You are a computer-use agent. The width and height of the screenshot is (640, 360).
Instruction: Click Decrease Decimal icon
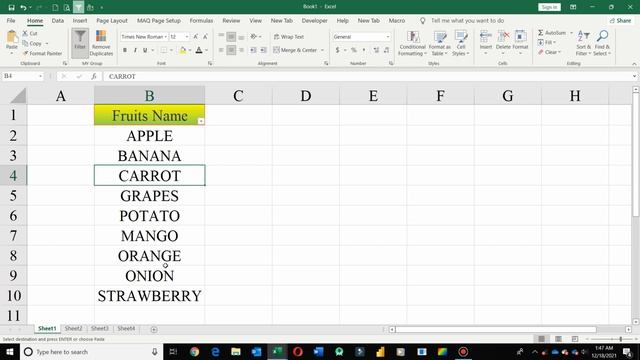point(386,50)
